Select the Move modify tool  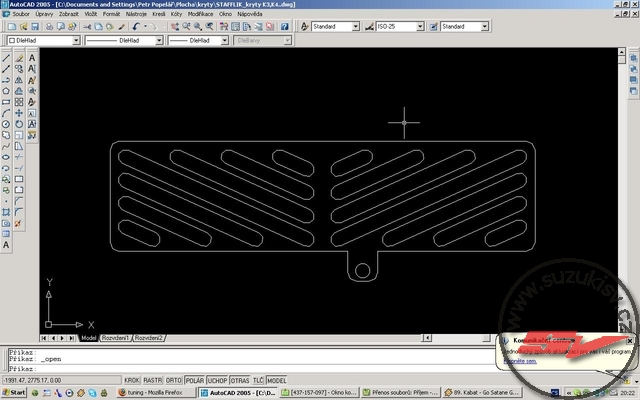(x=19, y=113)
